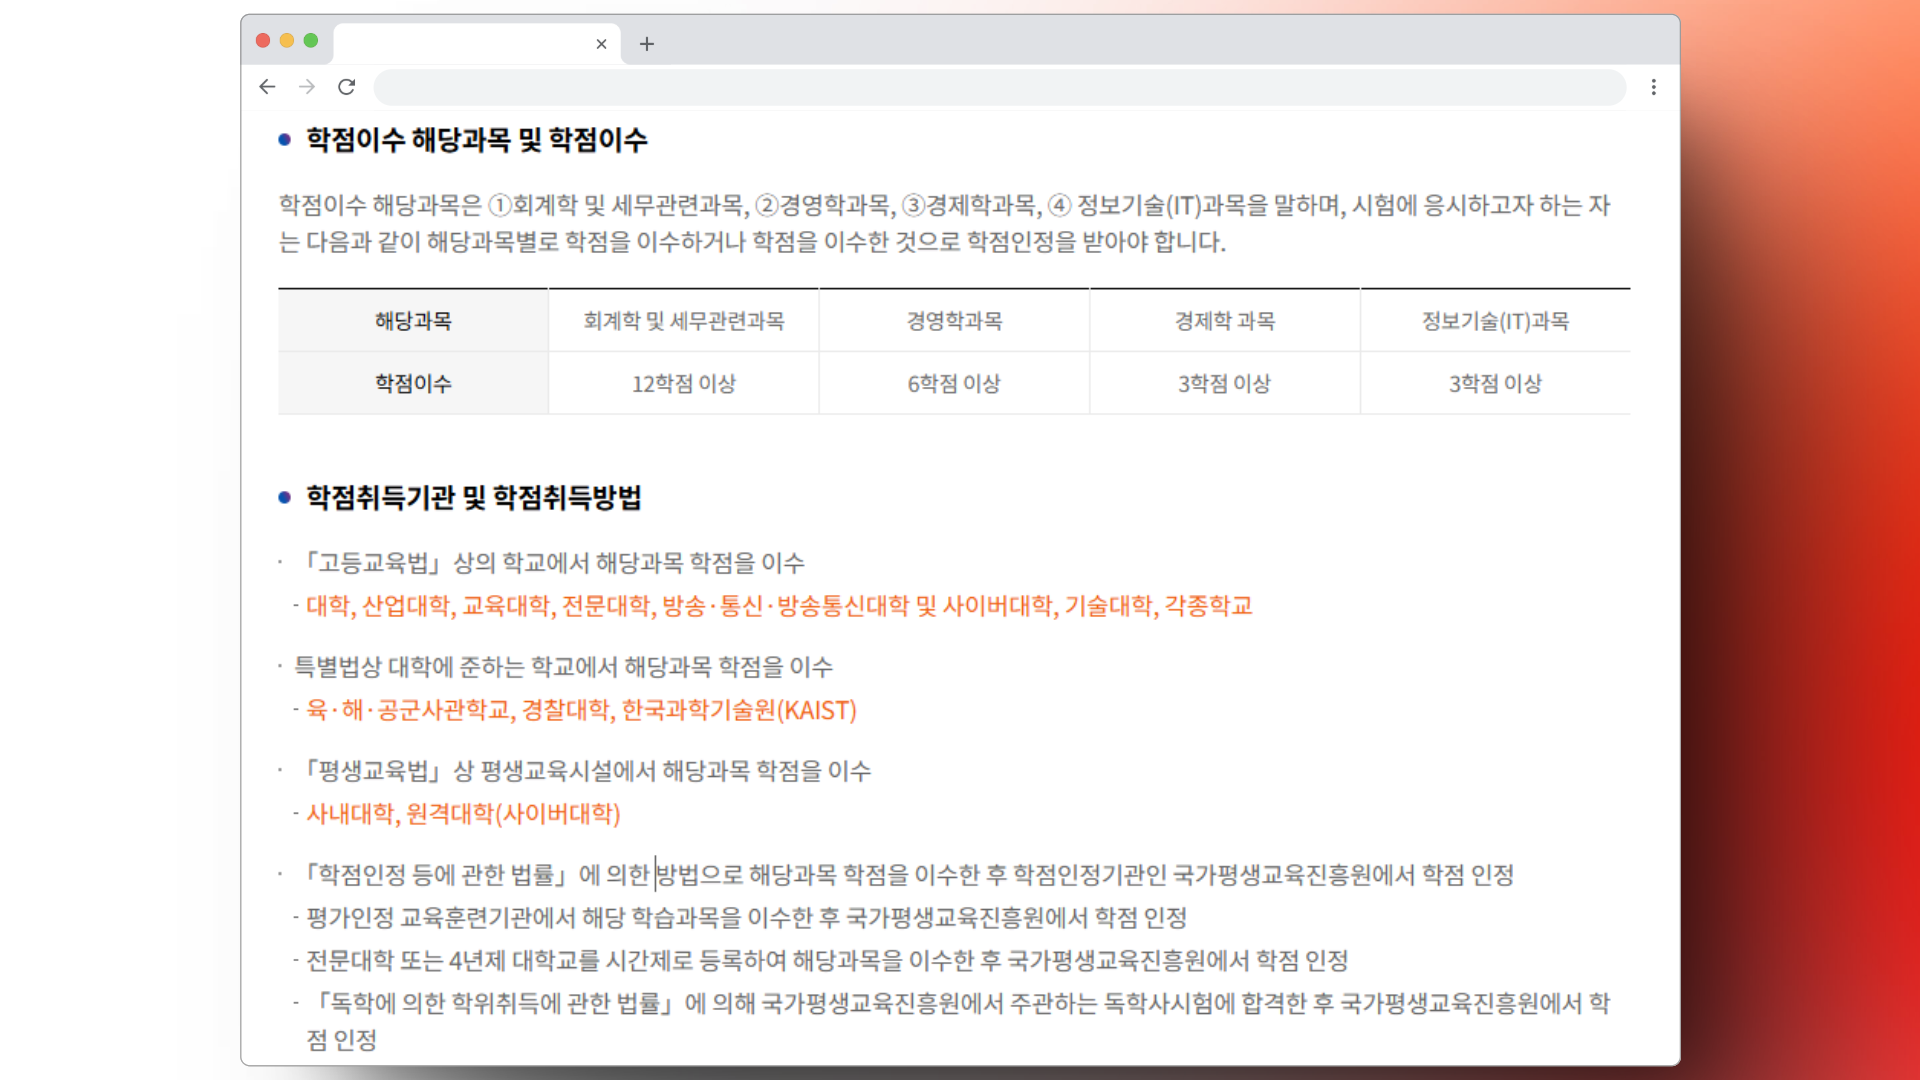1920x1080 pixels.
Task: Click the 12학점 이상 table cell
Action: coord(684,384)
